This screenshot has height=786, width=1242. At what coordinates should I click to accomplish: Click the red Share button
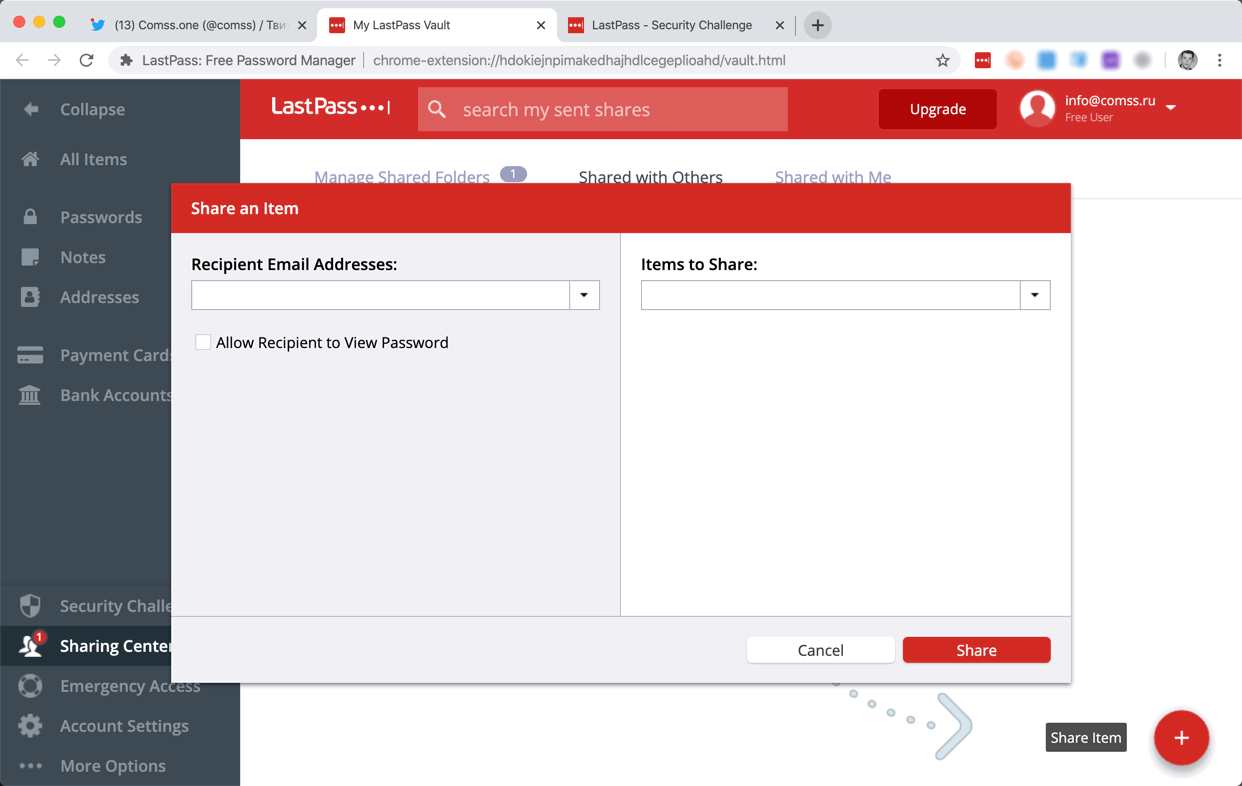[976, 650]
